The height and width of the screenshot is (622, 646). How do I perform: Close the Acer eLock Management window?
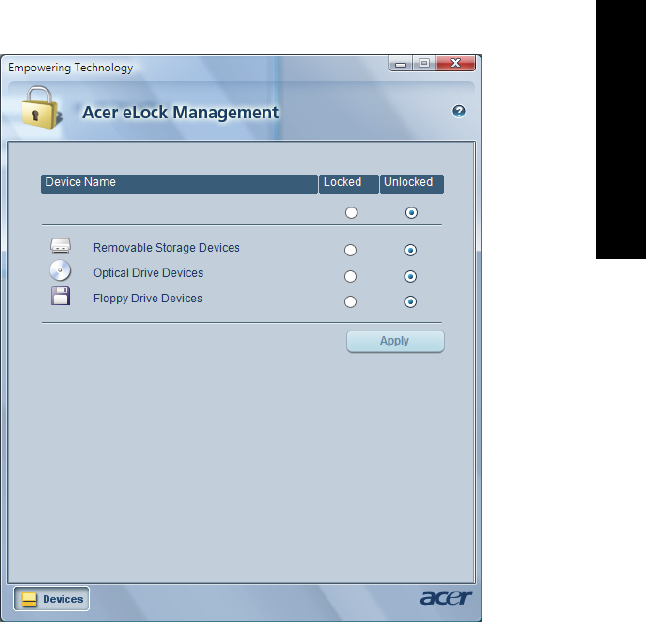[x=456, y=64]
